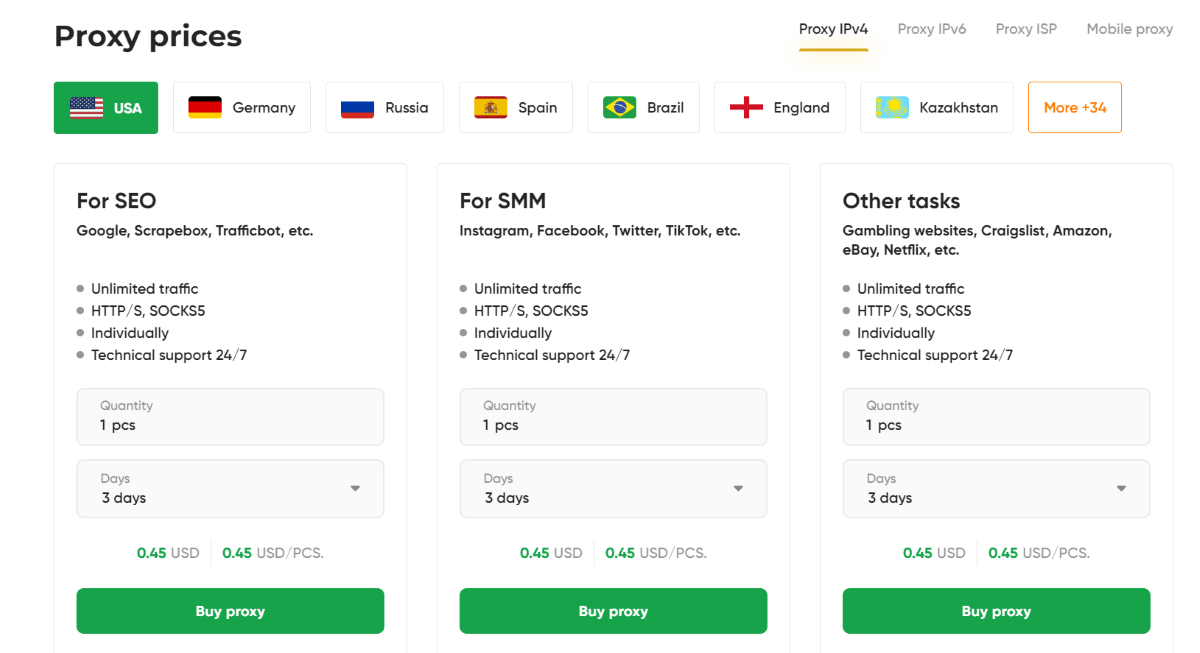Open the Proxy ISP tab
The width and height of the screenshot is (1200, 653).
pyautogui.click(x=1026, y=29)
